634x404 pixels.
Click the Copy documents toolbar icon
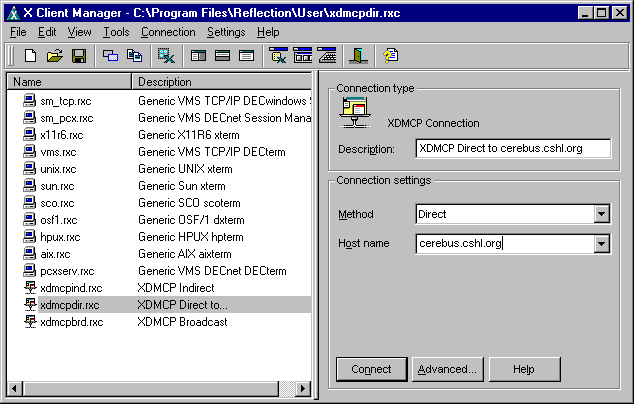click(134, 56)
